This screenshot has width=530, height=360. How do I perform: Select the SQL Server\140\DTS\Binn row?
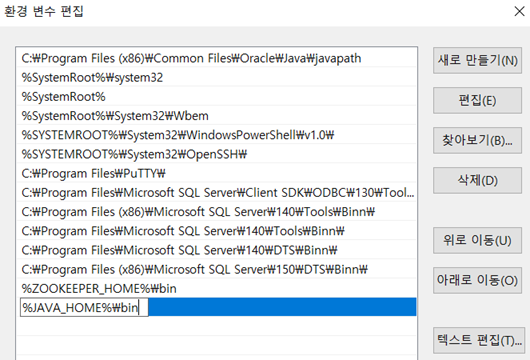(216, 250)
